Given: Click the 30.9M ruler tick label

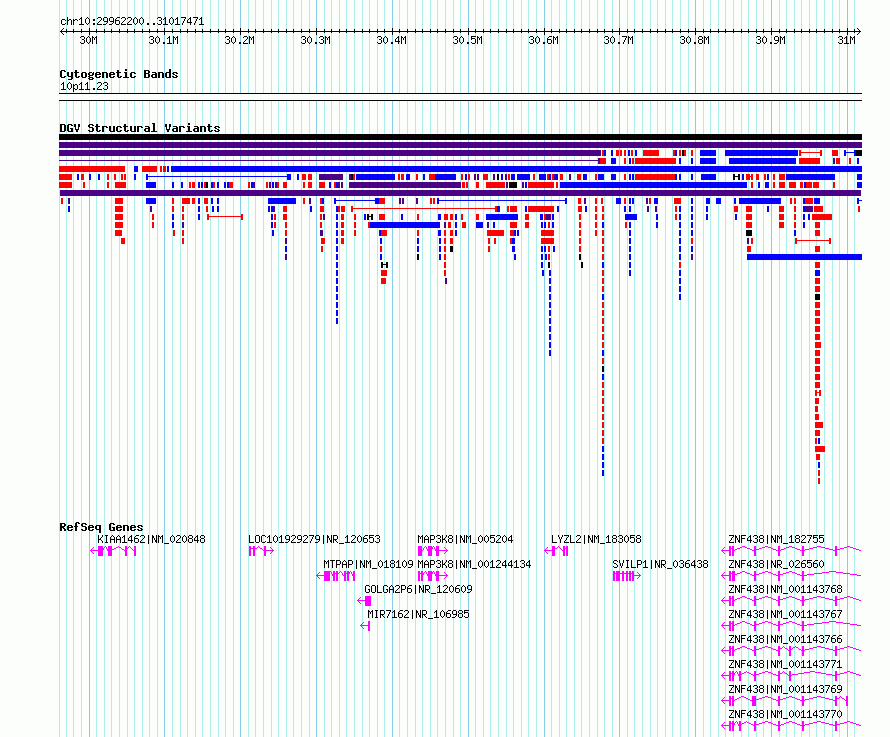Looking at the screenshot, I should pyautogui.click(x=771, y=40).
